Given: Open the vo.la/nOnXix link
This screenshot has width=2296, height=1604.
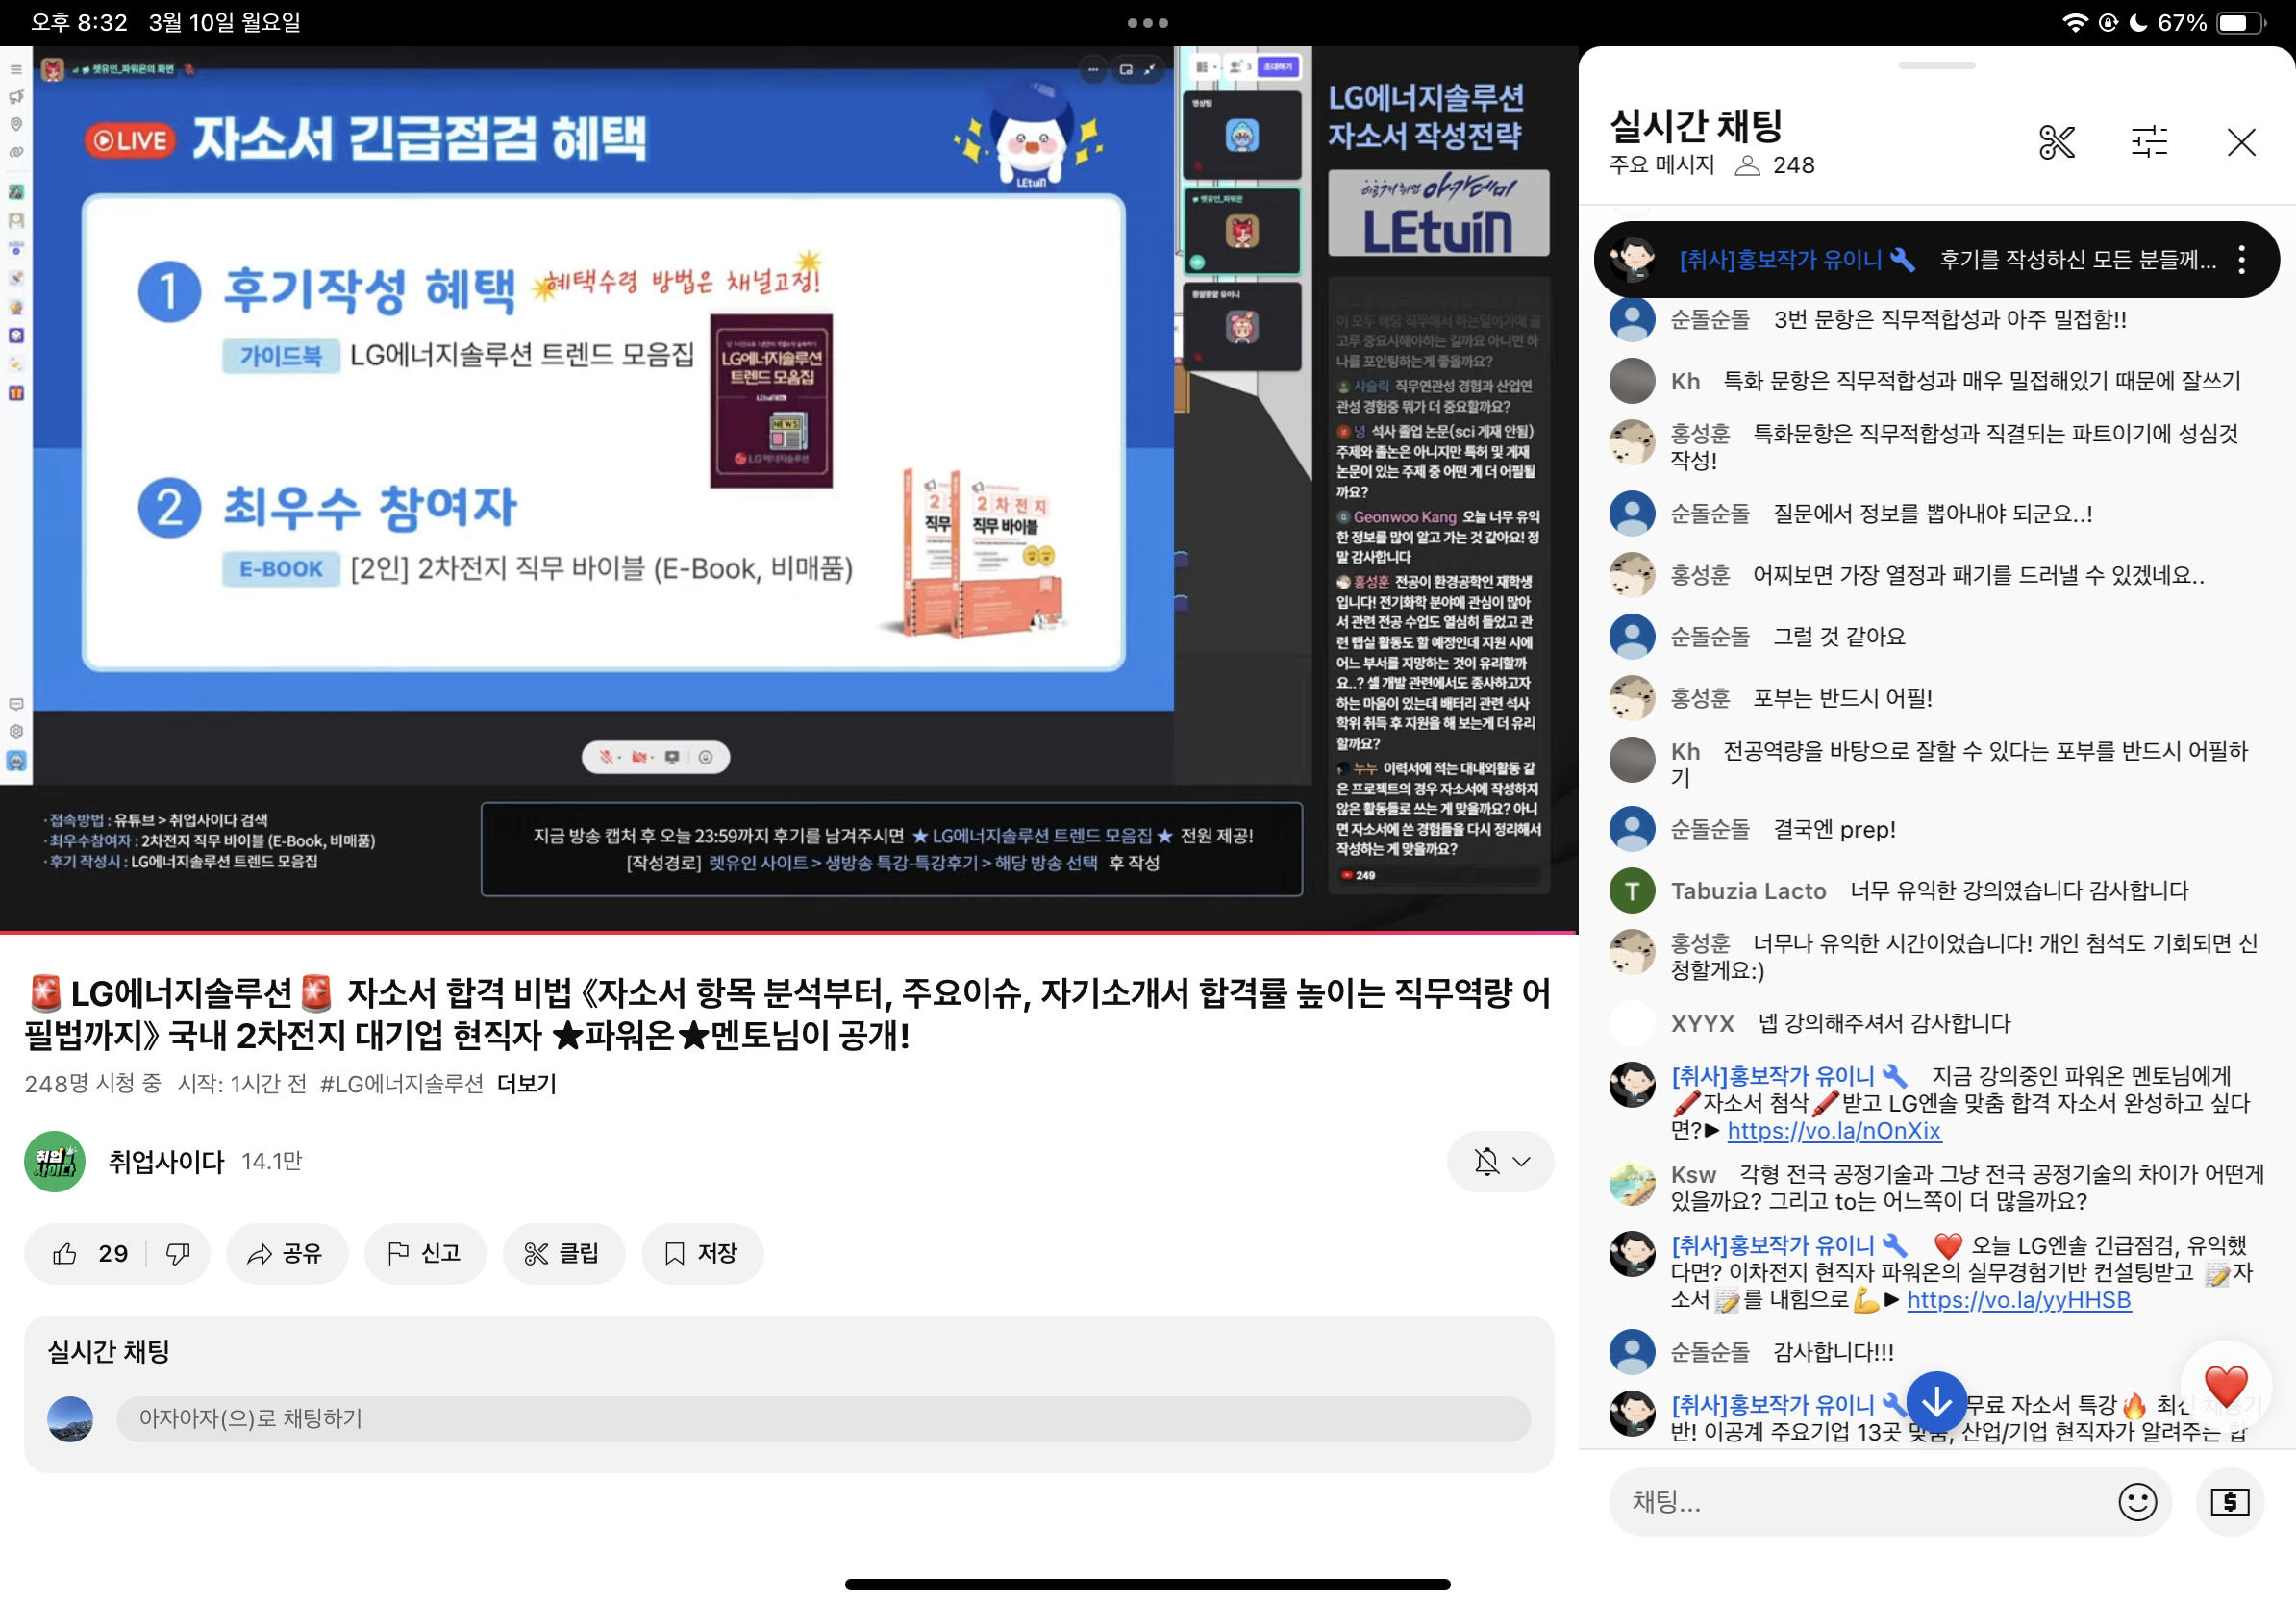Looking at the screenshot, I should [1834, 1131].
